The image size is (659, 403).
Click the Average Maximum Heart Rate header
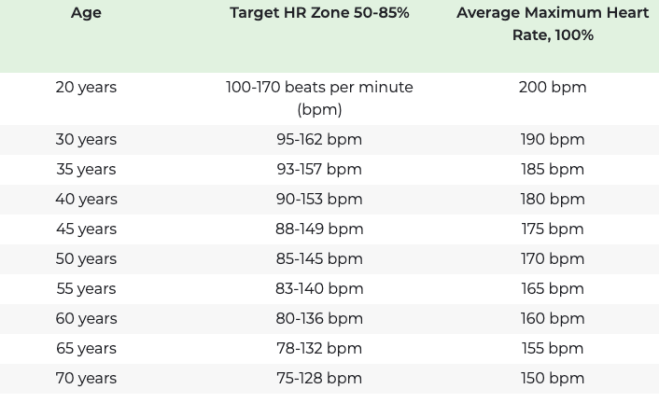(552, 25)
